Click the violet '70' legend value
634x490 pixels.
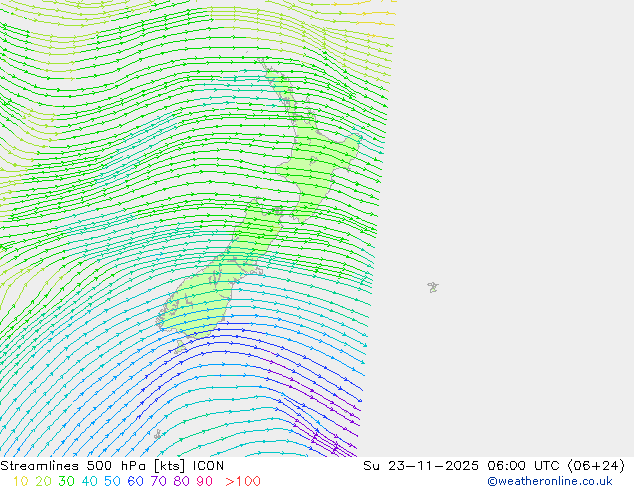tap(158, 481)
